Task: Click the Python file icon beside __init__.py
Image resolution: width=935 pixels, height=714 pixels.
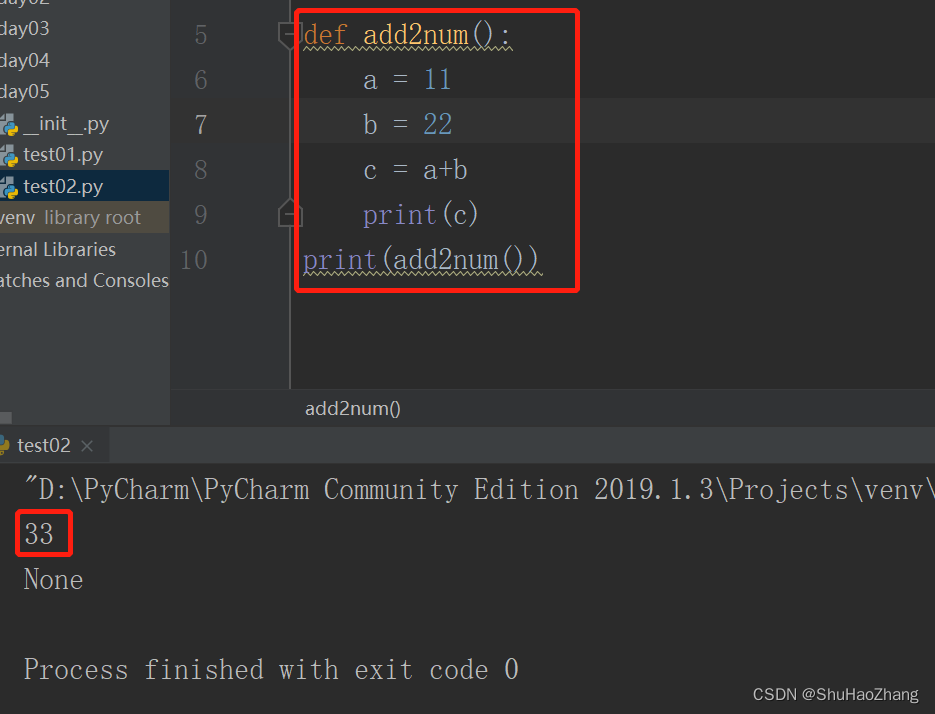Action: (9, 124)
